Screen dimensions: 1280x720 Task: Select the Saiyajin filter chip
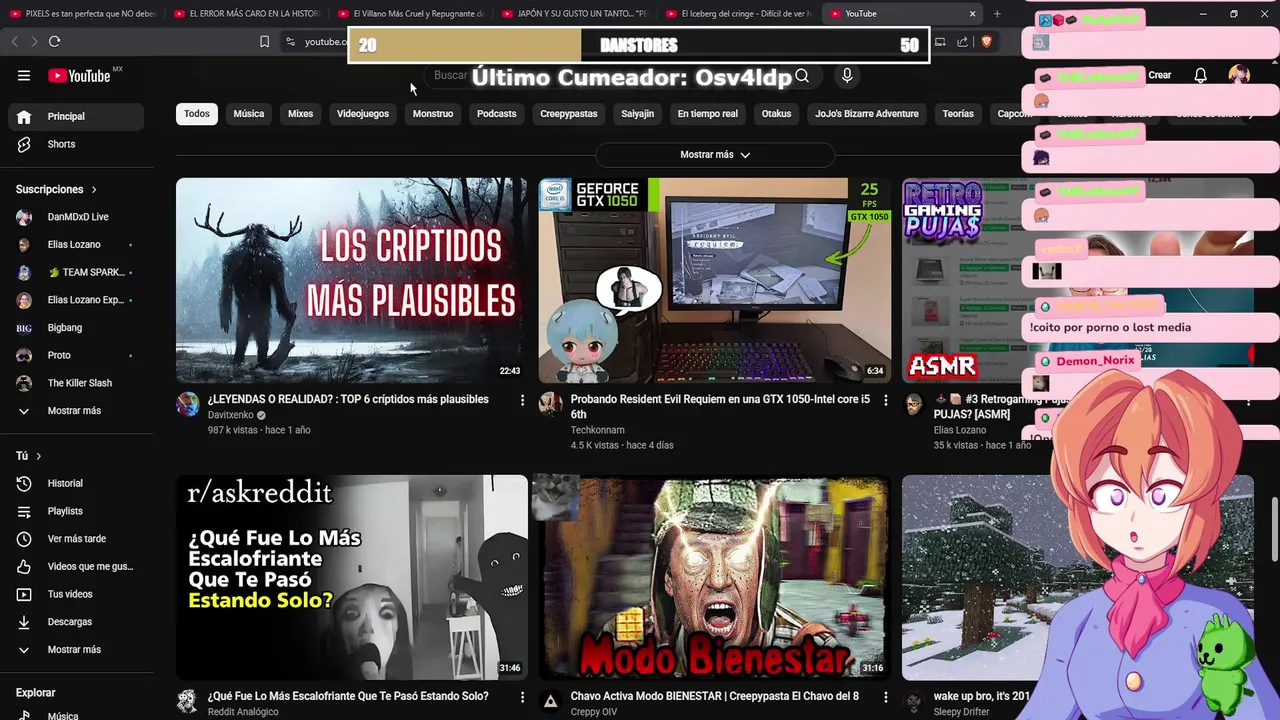click(637, 114)
